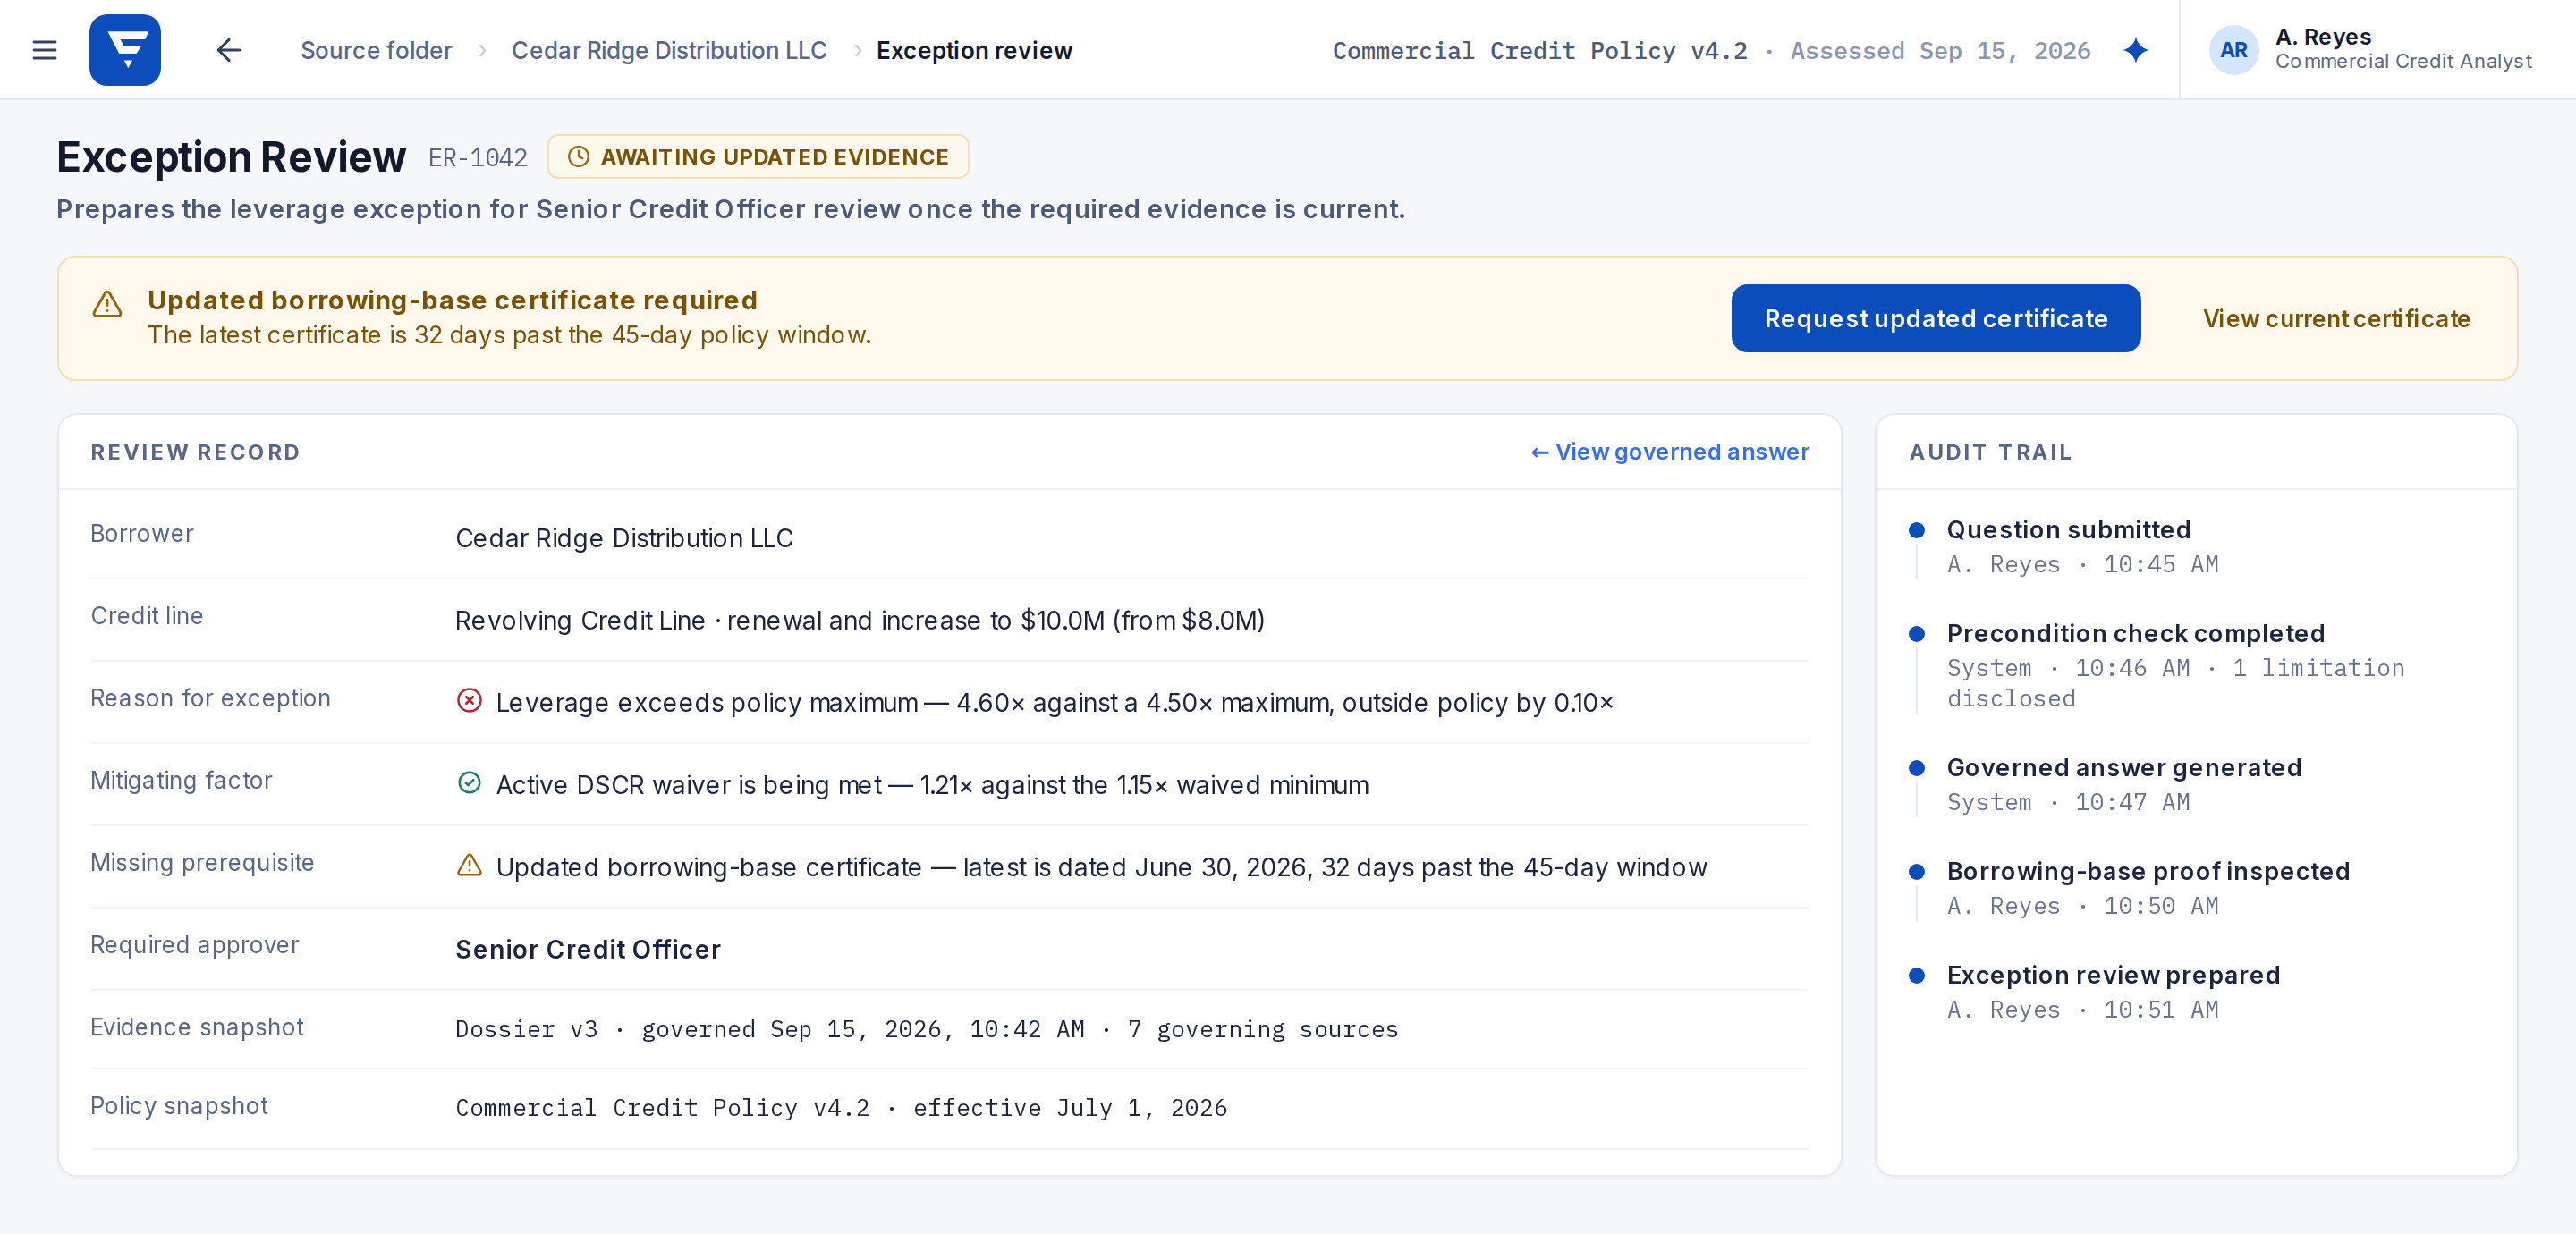Select the Precondition check completed audit dot
This screenshot has height=1234, width=2576.
coord(1916,634)
